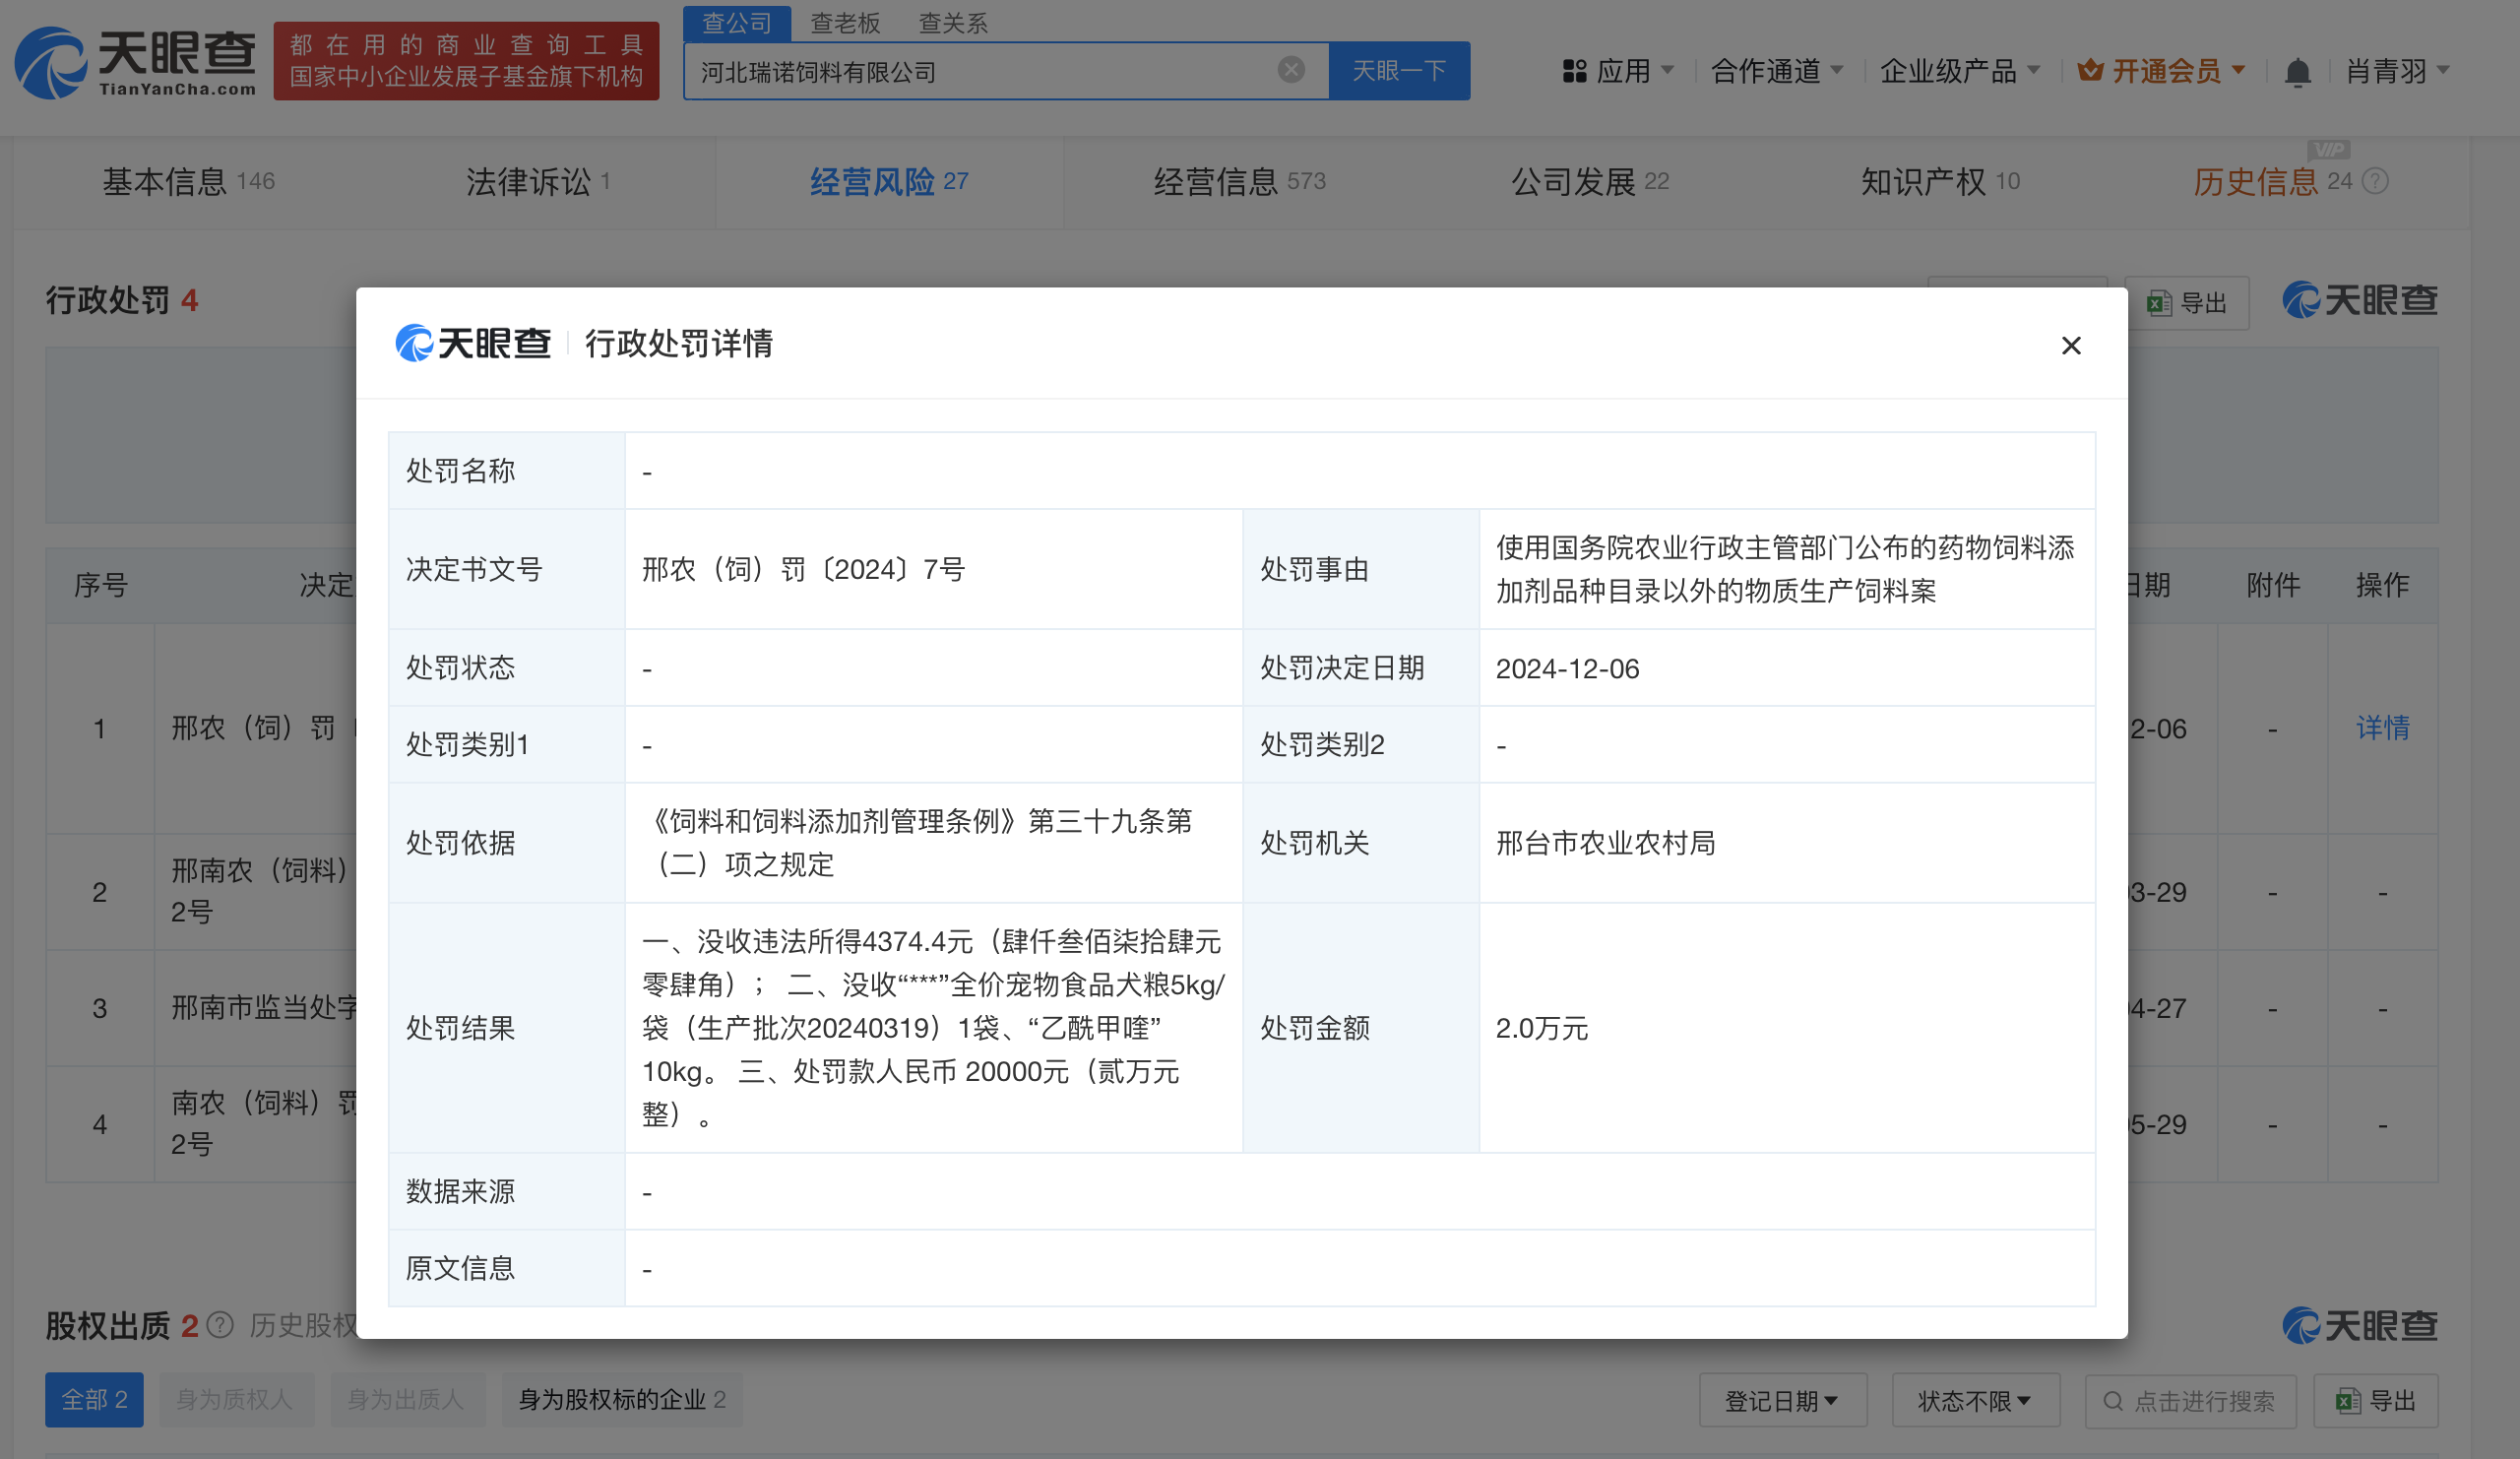Close the 行政处罚详情 dialog

[x=2071, y=345]
